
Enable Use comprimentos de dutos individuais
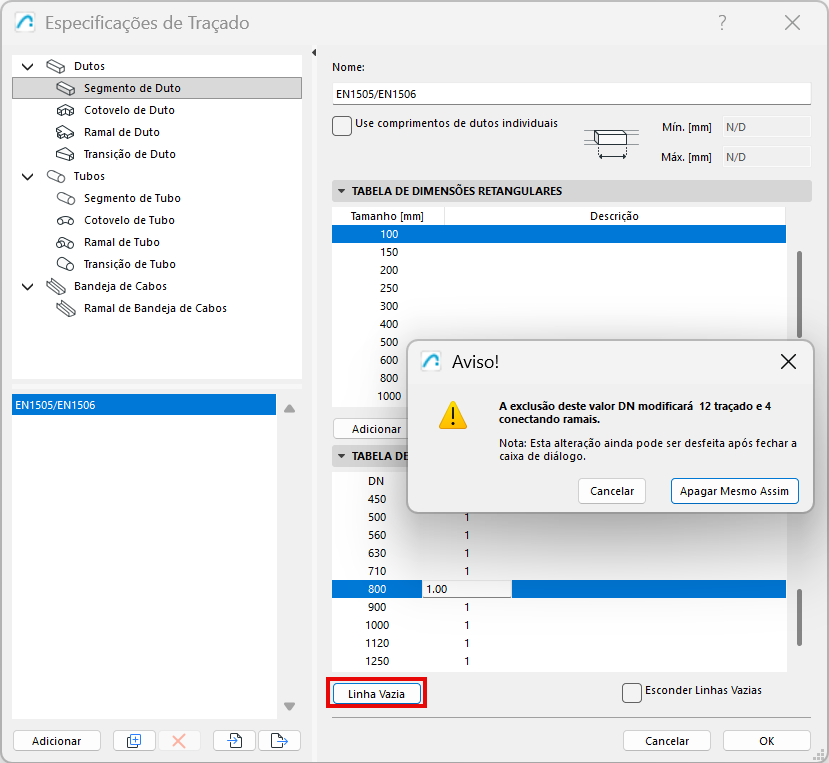[342, 126]
